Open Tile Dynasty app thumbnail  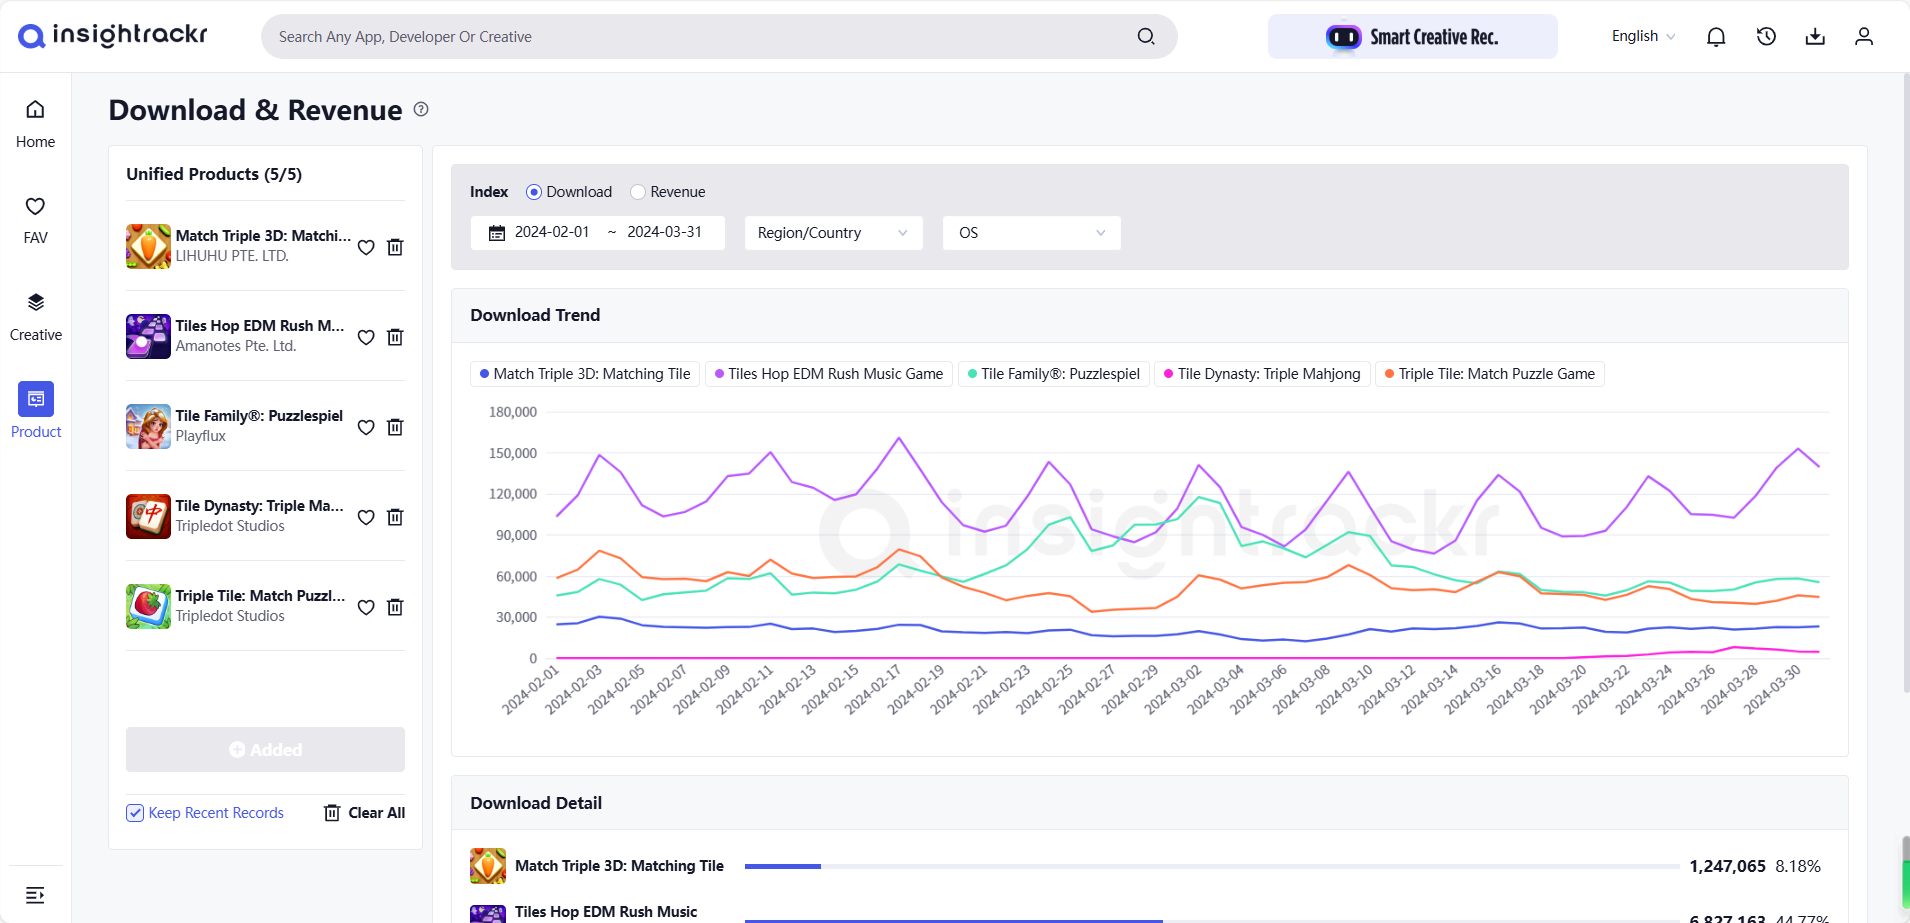(x=148, y=516)
